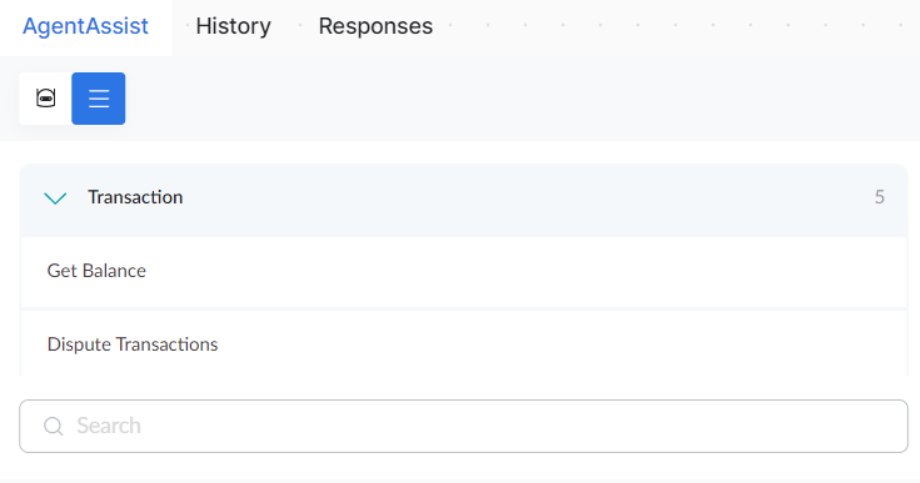Collapse the Transaction section using its chevron
Viewport: 920px width, 483px height.
(x=56, y=198)
